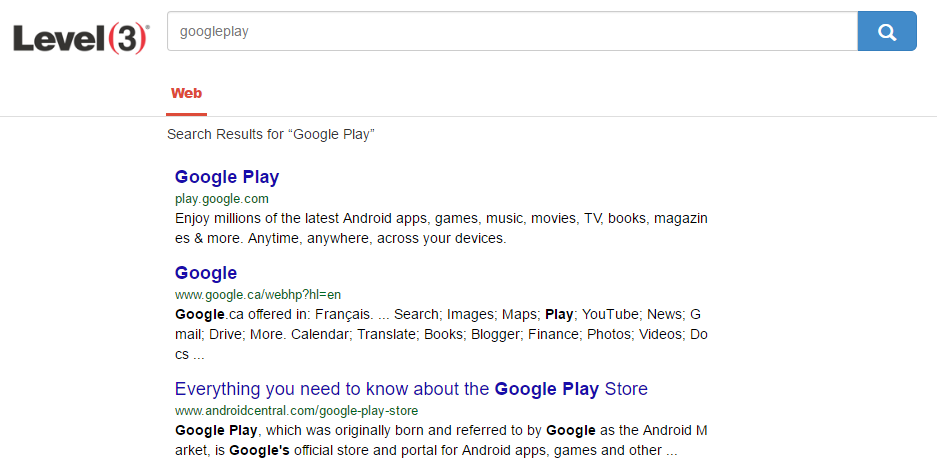
Task: Click the play.google.com URL
Action: point(222,198)
